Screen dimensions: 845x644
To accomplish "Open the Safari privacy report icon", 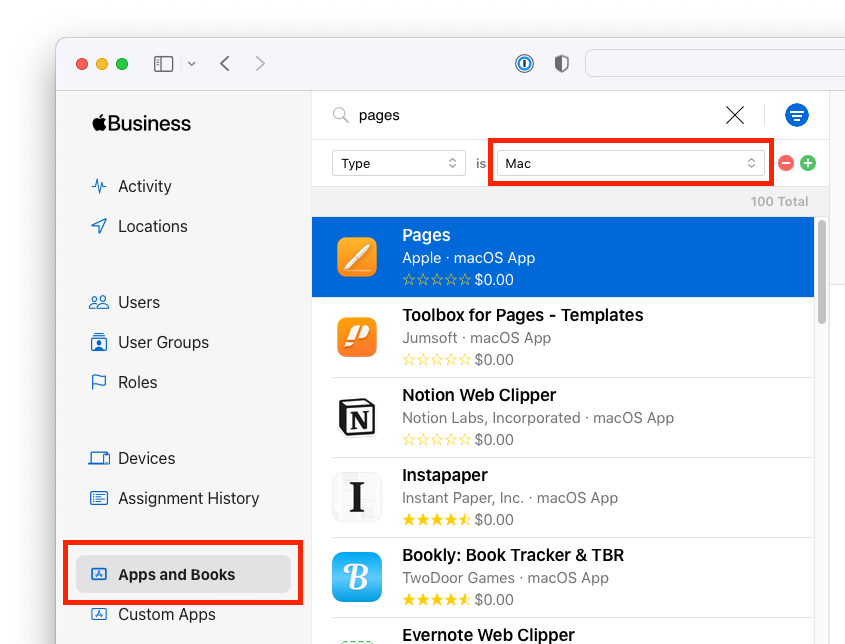I will point(524,63).
